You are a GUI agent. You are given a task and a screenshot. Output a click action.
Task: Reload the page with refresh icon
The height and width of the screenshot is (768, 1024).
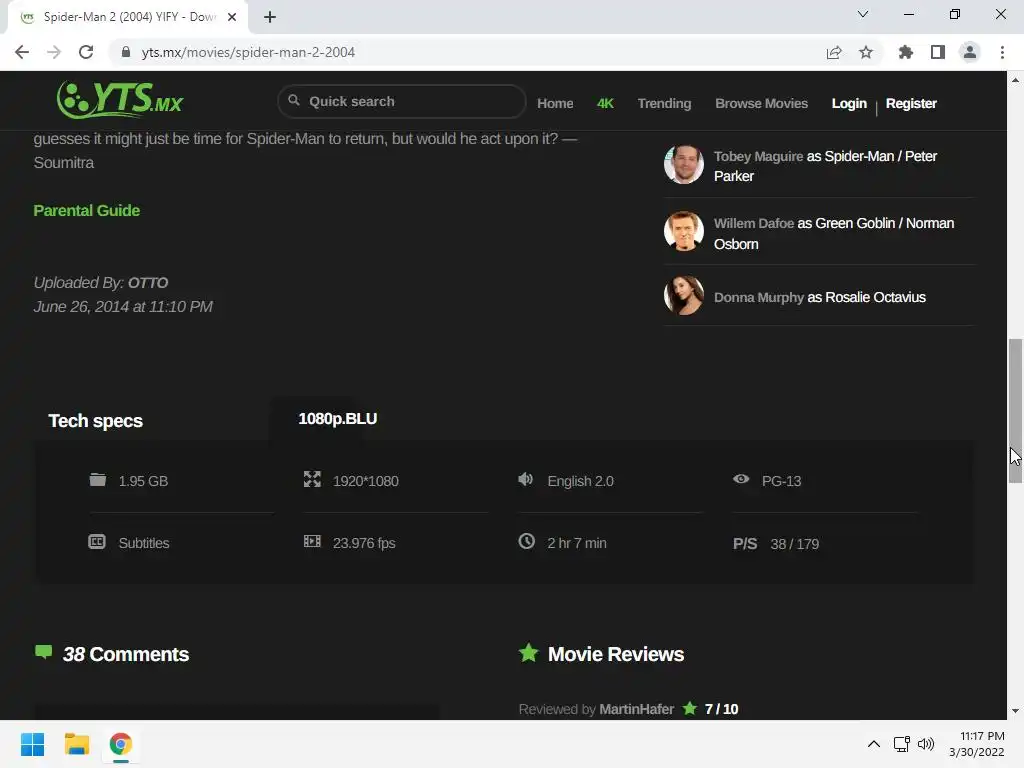tap(86, 52)
